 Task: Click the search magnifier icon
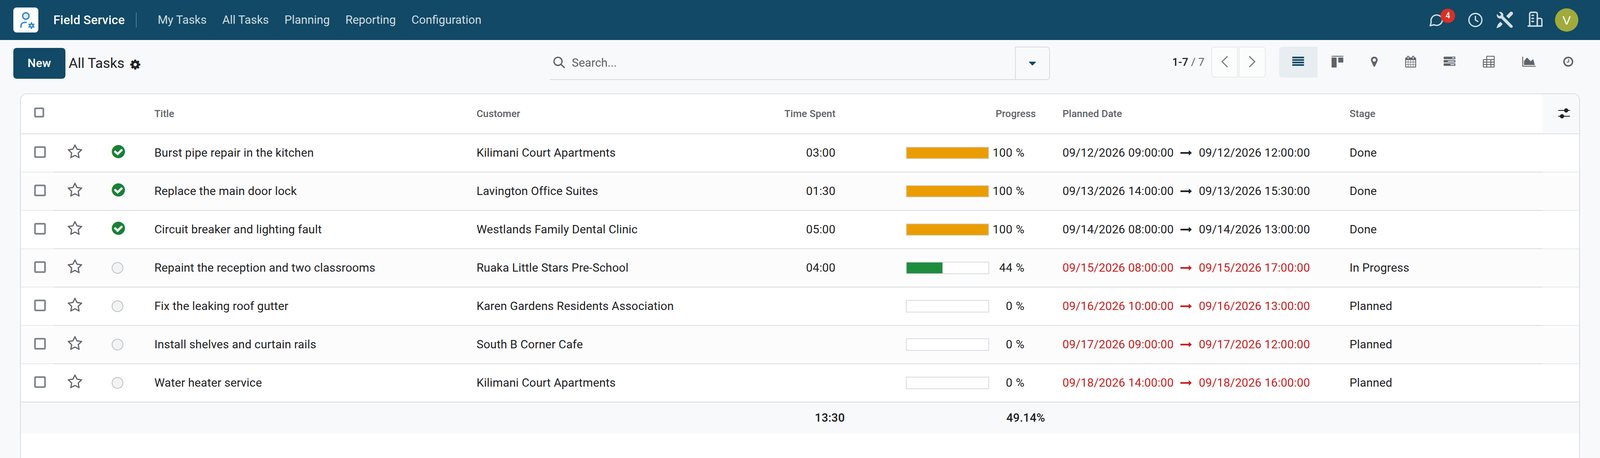point(559,62)
